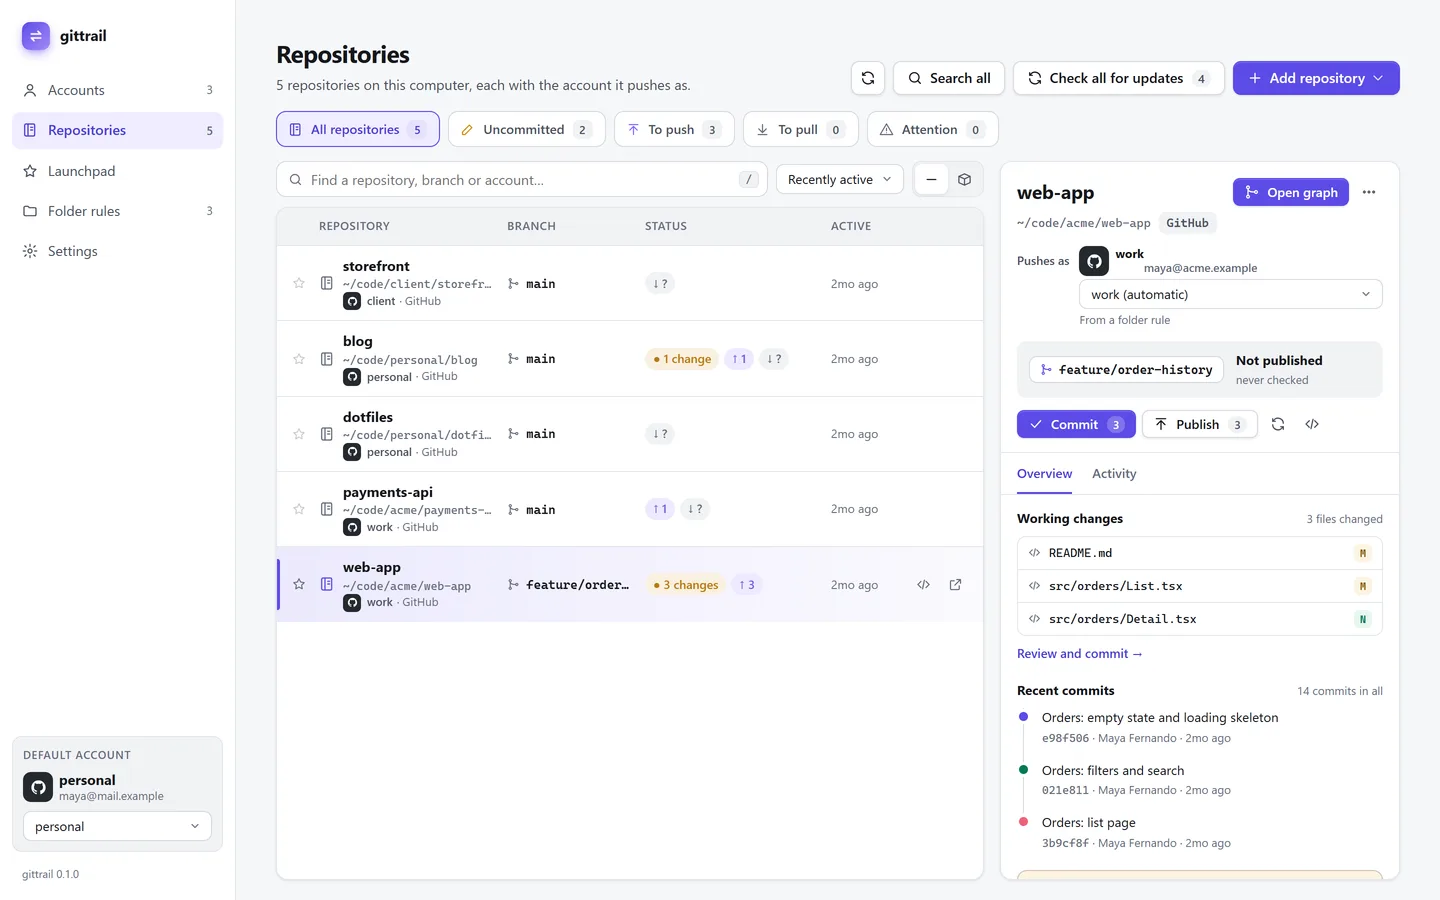The width and height of the screenshot is (1440, 900).
Task: Open web-app row in code editor icon
Action: (x=924, y=585)
